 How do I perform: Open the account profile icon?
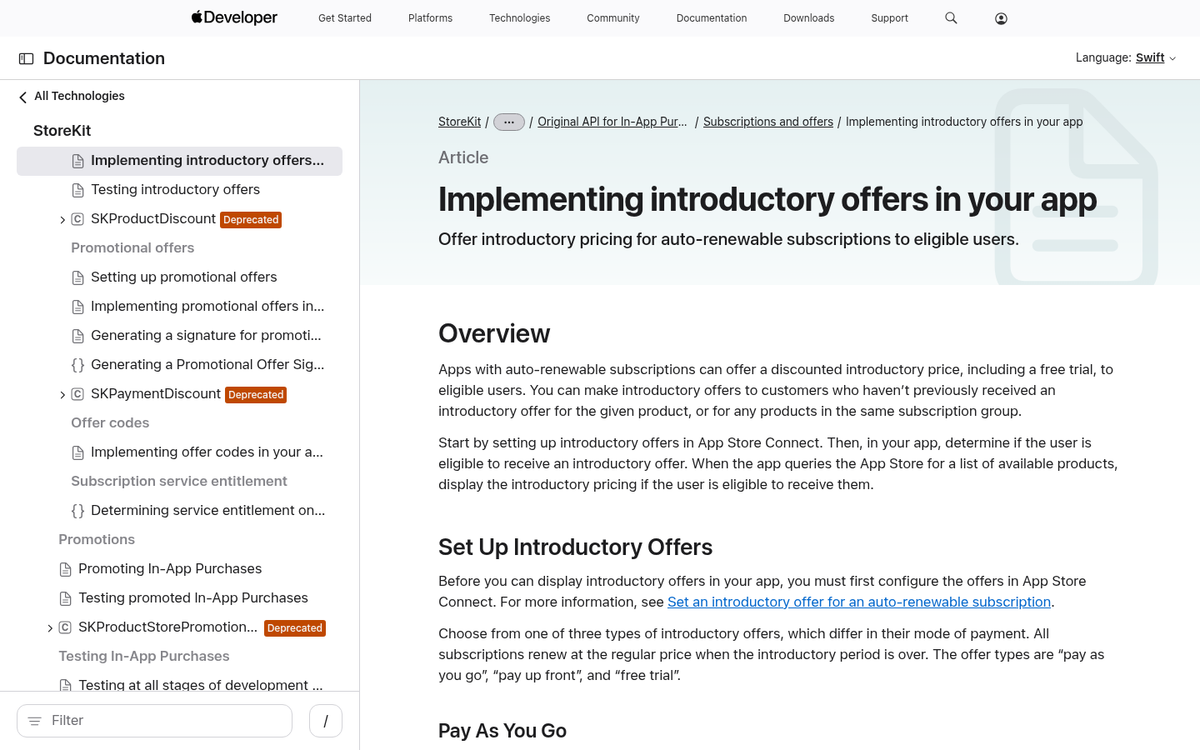coord(1001,18)
